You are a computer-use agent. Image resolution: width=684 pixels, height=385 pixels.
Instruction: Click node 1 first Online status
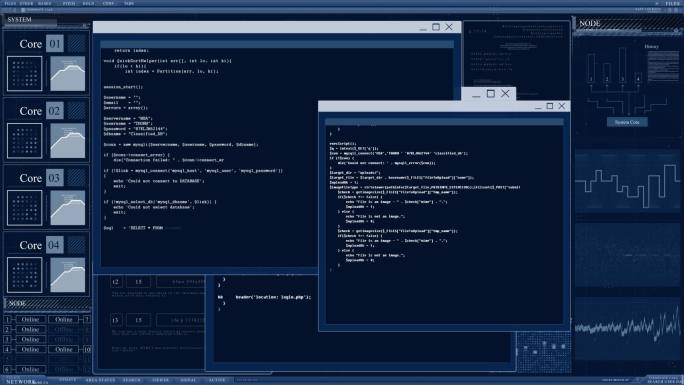pos(31,320)
